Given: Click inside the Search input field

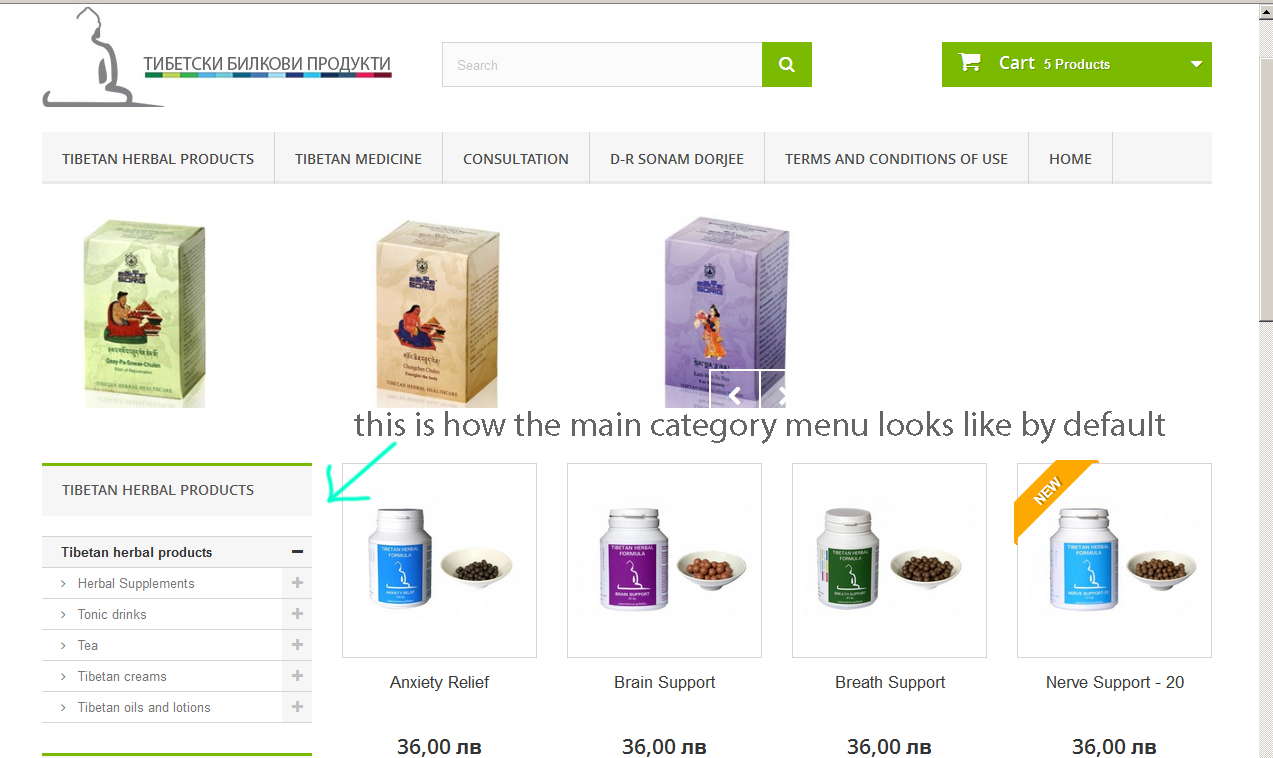Looking at the screenshot, I should click(x=602, y=65).
